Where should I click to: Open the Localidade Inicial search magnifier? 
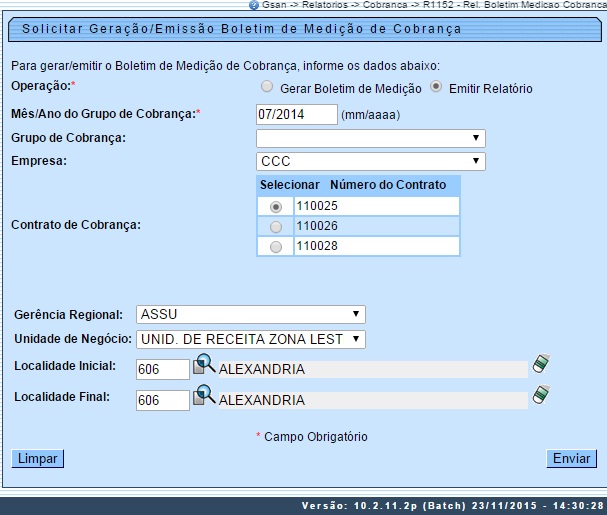[x=204, y=366]
